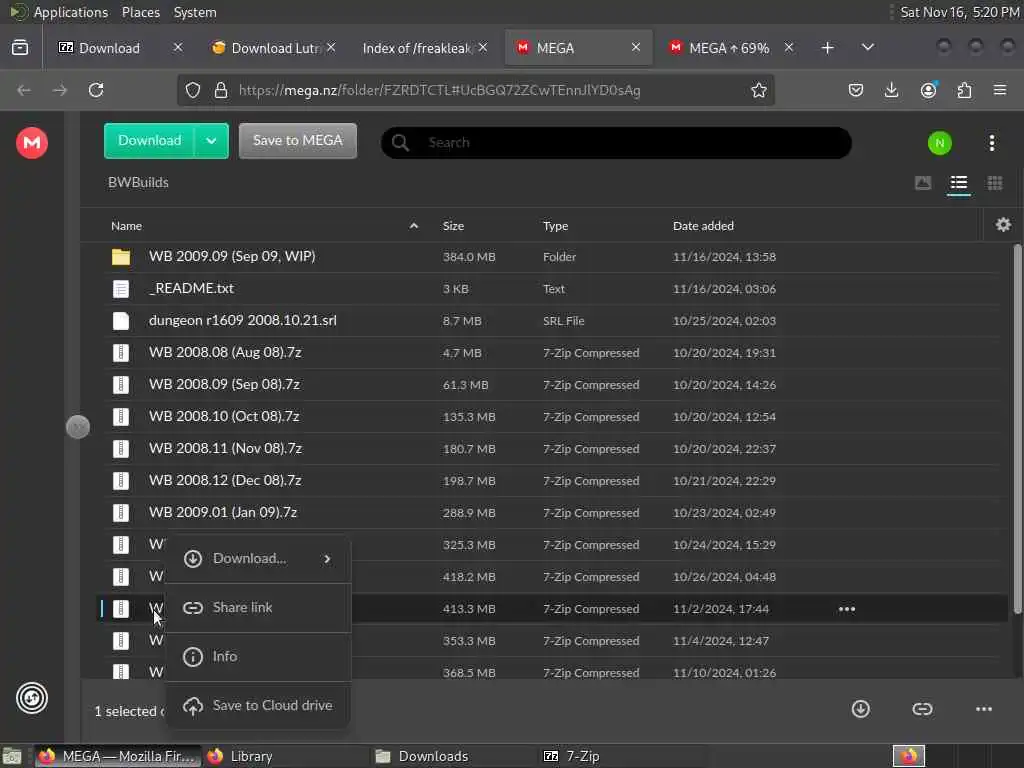Expand the Download... submenu arrow

327,559
